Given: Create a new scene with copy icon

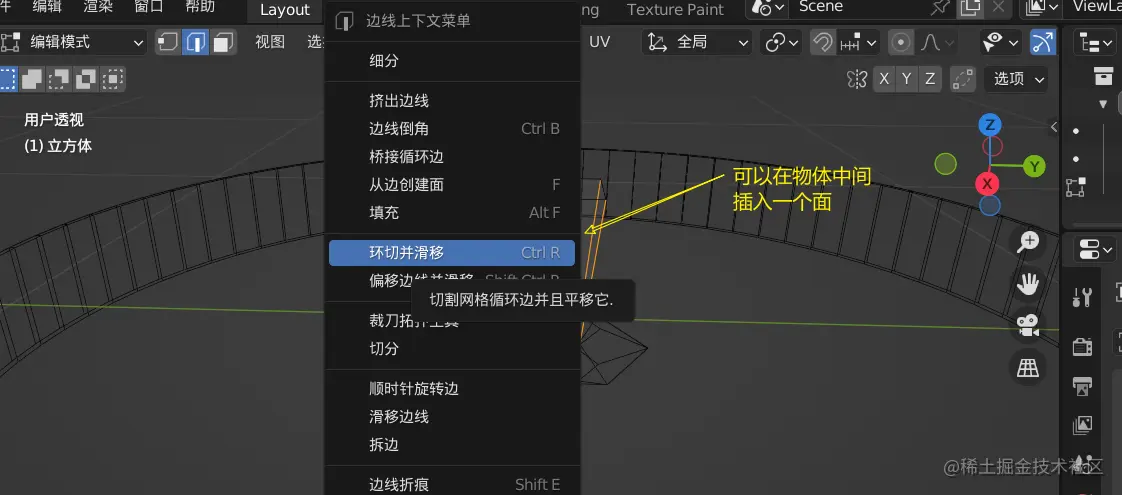Looking at the screenshot, I should (x=970, y=8).
